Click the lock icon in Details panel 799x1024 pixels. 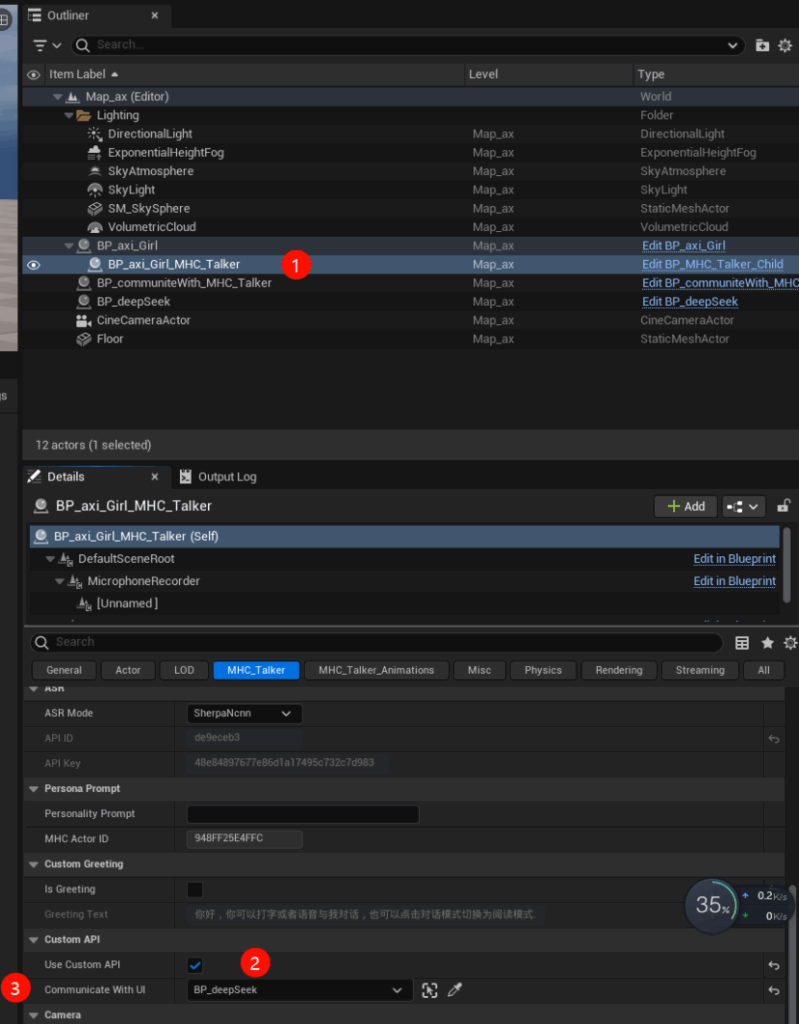pyautogui.click(x=784, y=506)
